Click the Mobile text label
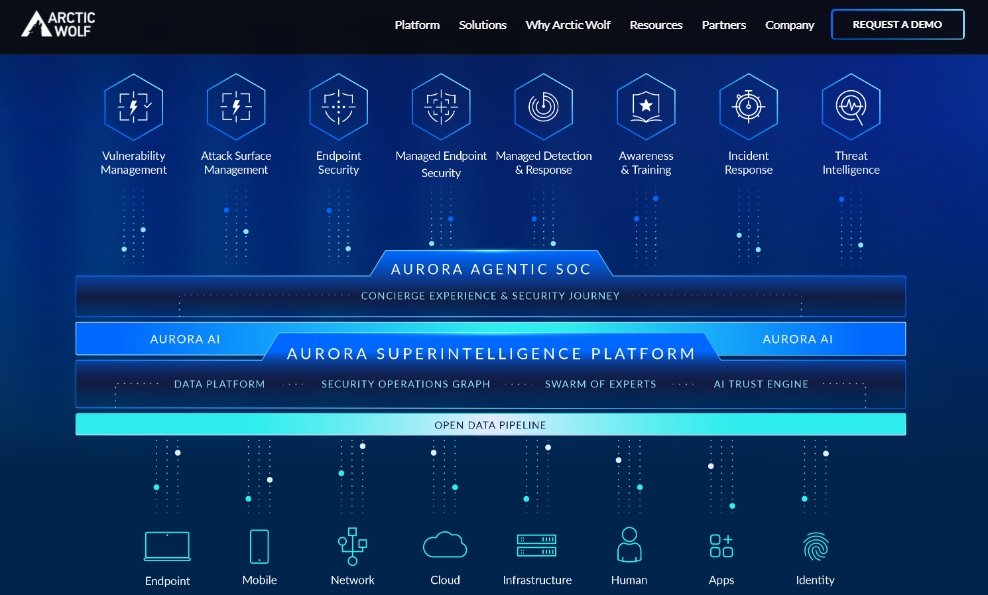The image size is (988, 595). 260,580
